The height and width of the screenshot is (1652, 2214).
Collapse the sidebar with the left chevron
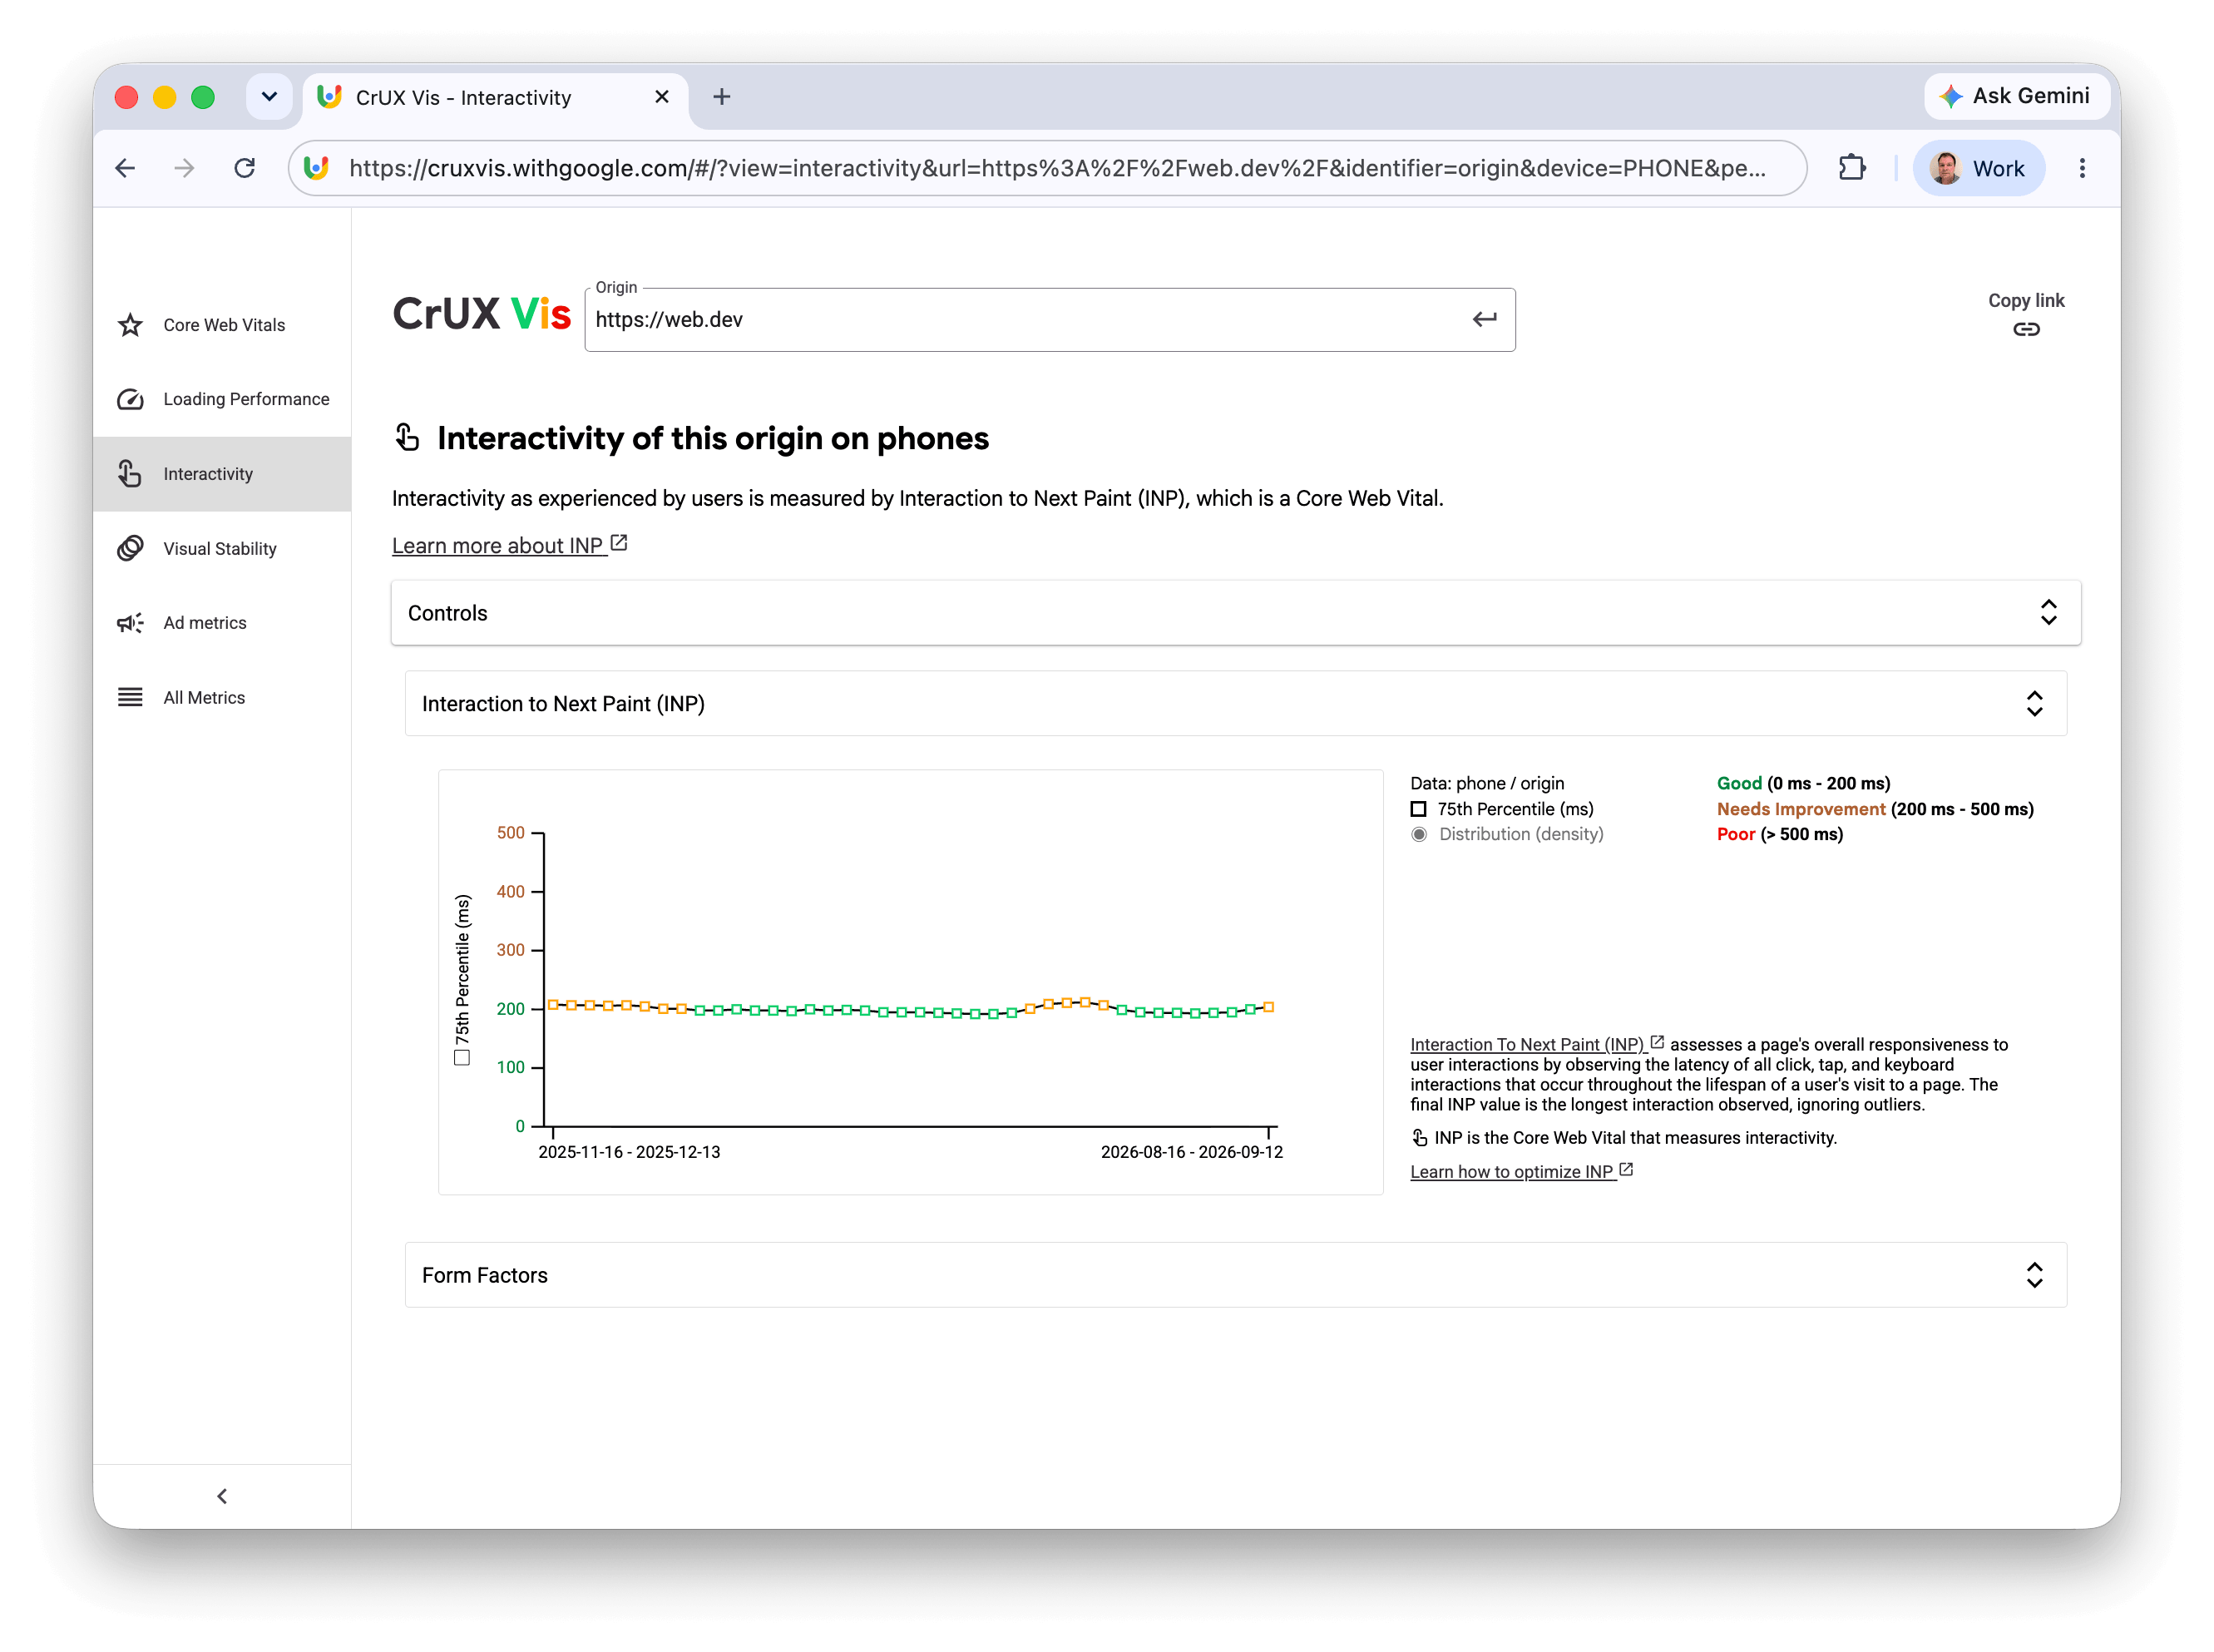(222, 1496)
